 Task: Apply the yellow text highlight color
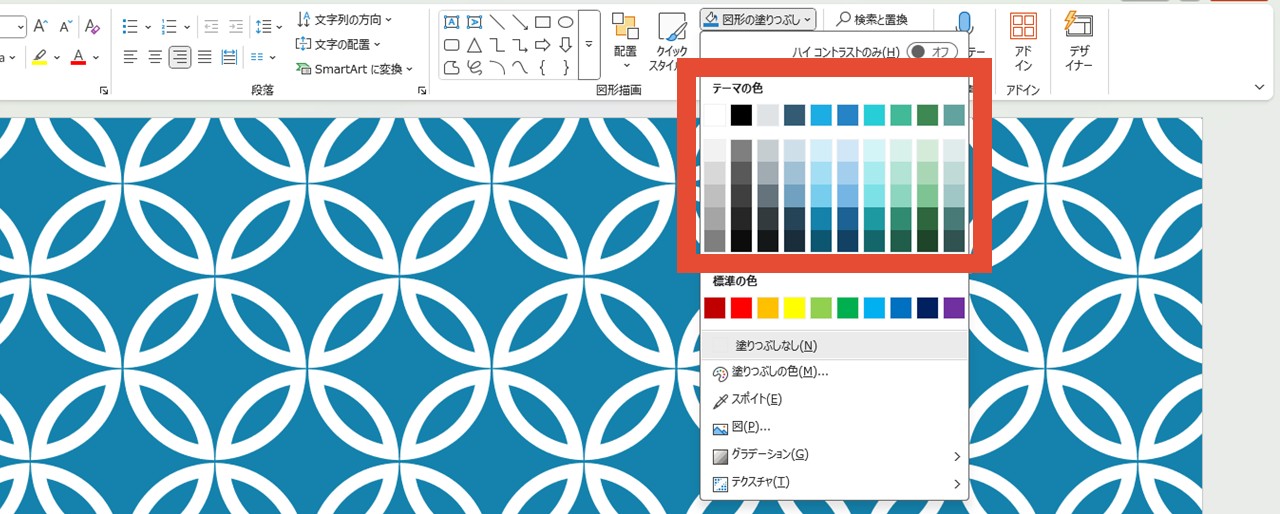coord(39,57)
